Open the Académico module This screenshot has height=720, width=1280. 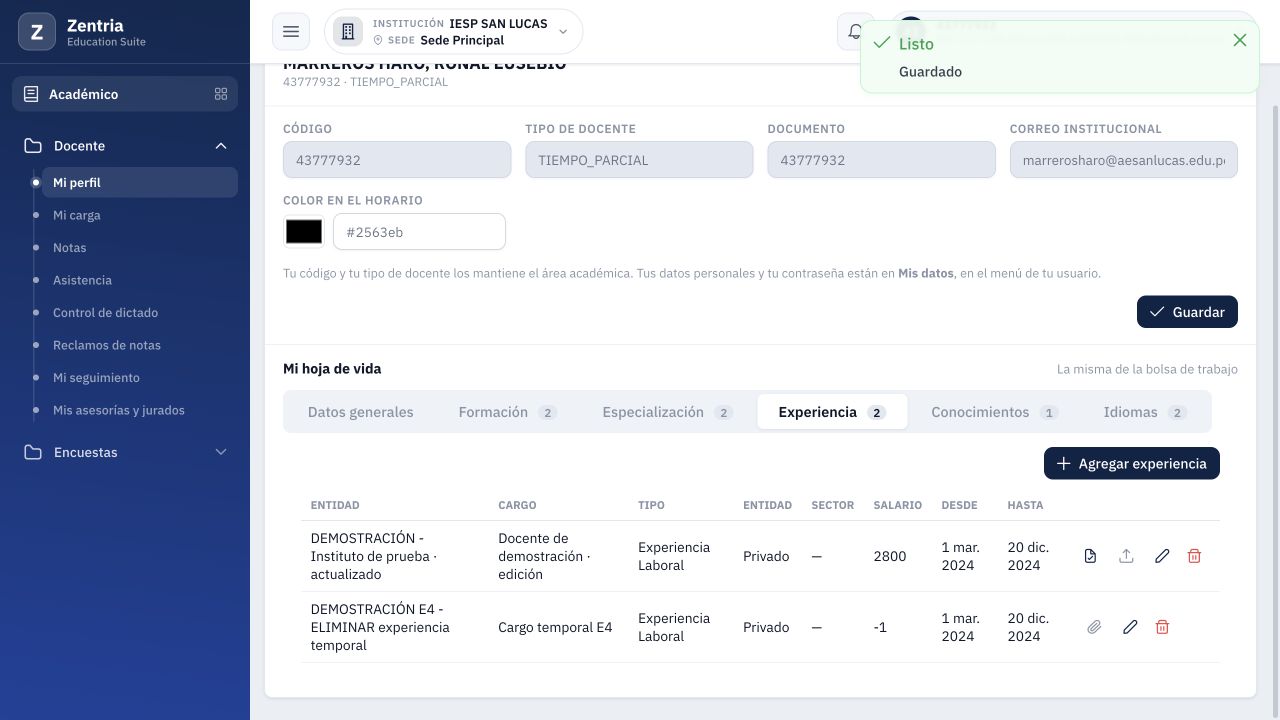click(x=125, y=94)
